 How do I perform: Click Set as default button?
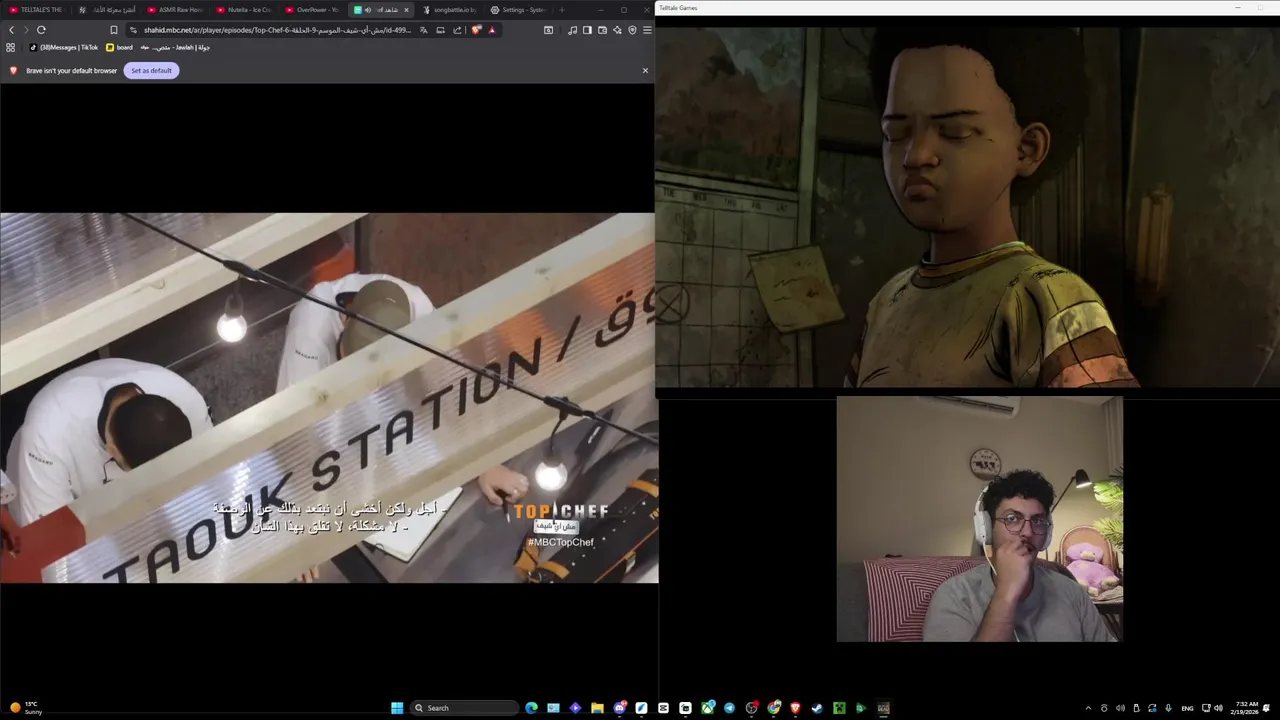(151, 70)
